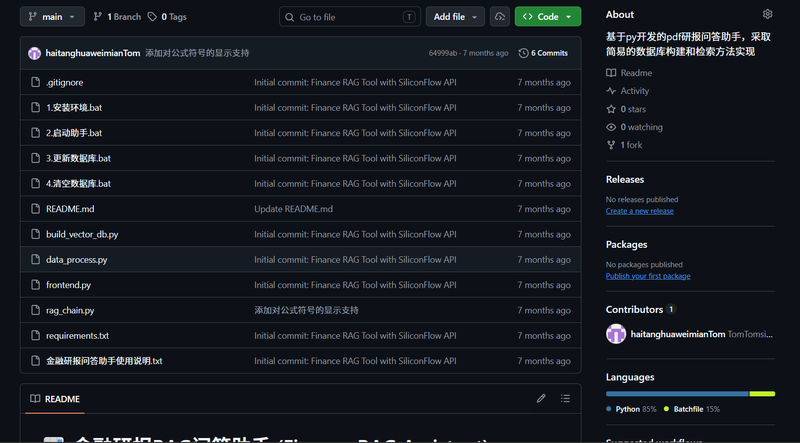Viewport: 800px width, 443px height.
Task: Click file icon beside requirements.txt
Action: [x=35, y=336]
